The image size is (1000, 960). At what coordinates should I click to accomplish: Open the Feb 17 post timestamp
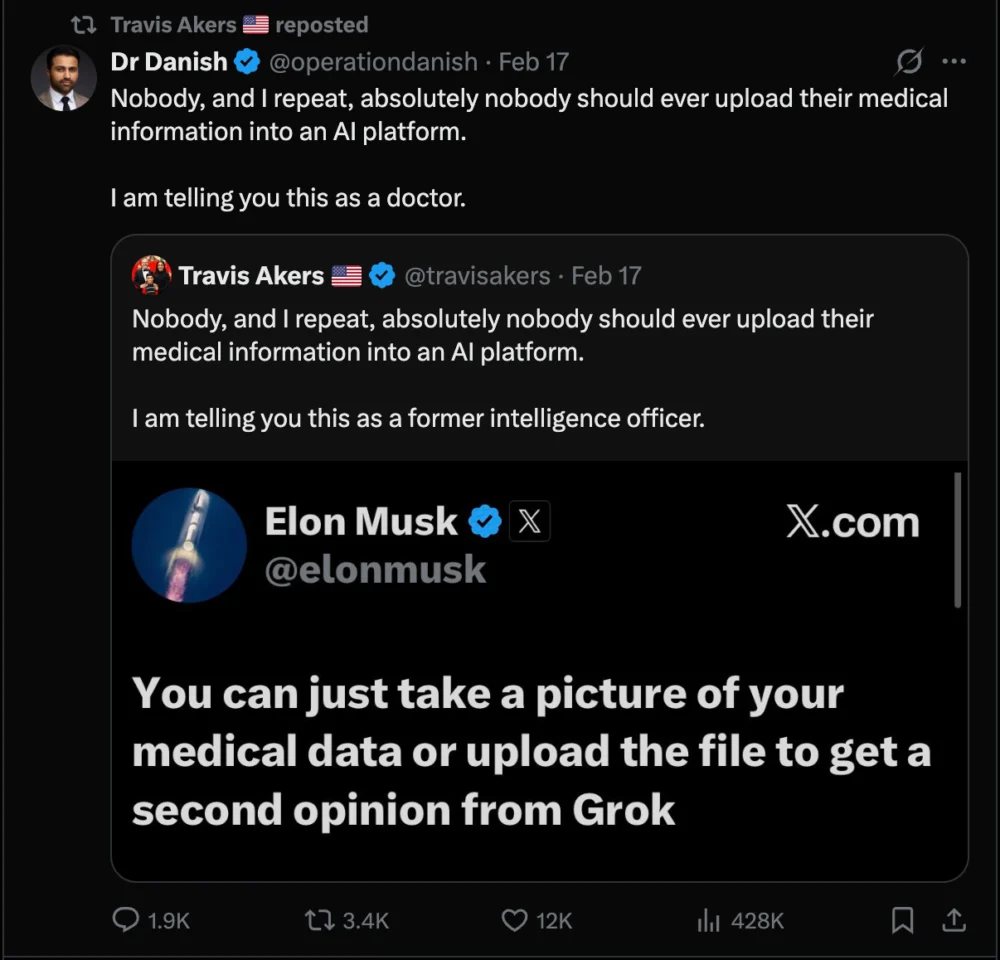[x=533, y=62]
